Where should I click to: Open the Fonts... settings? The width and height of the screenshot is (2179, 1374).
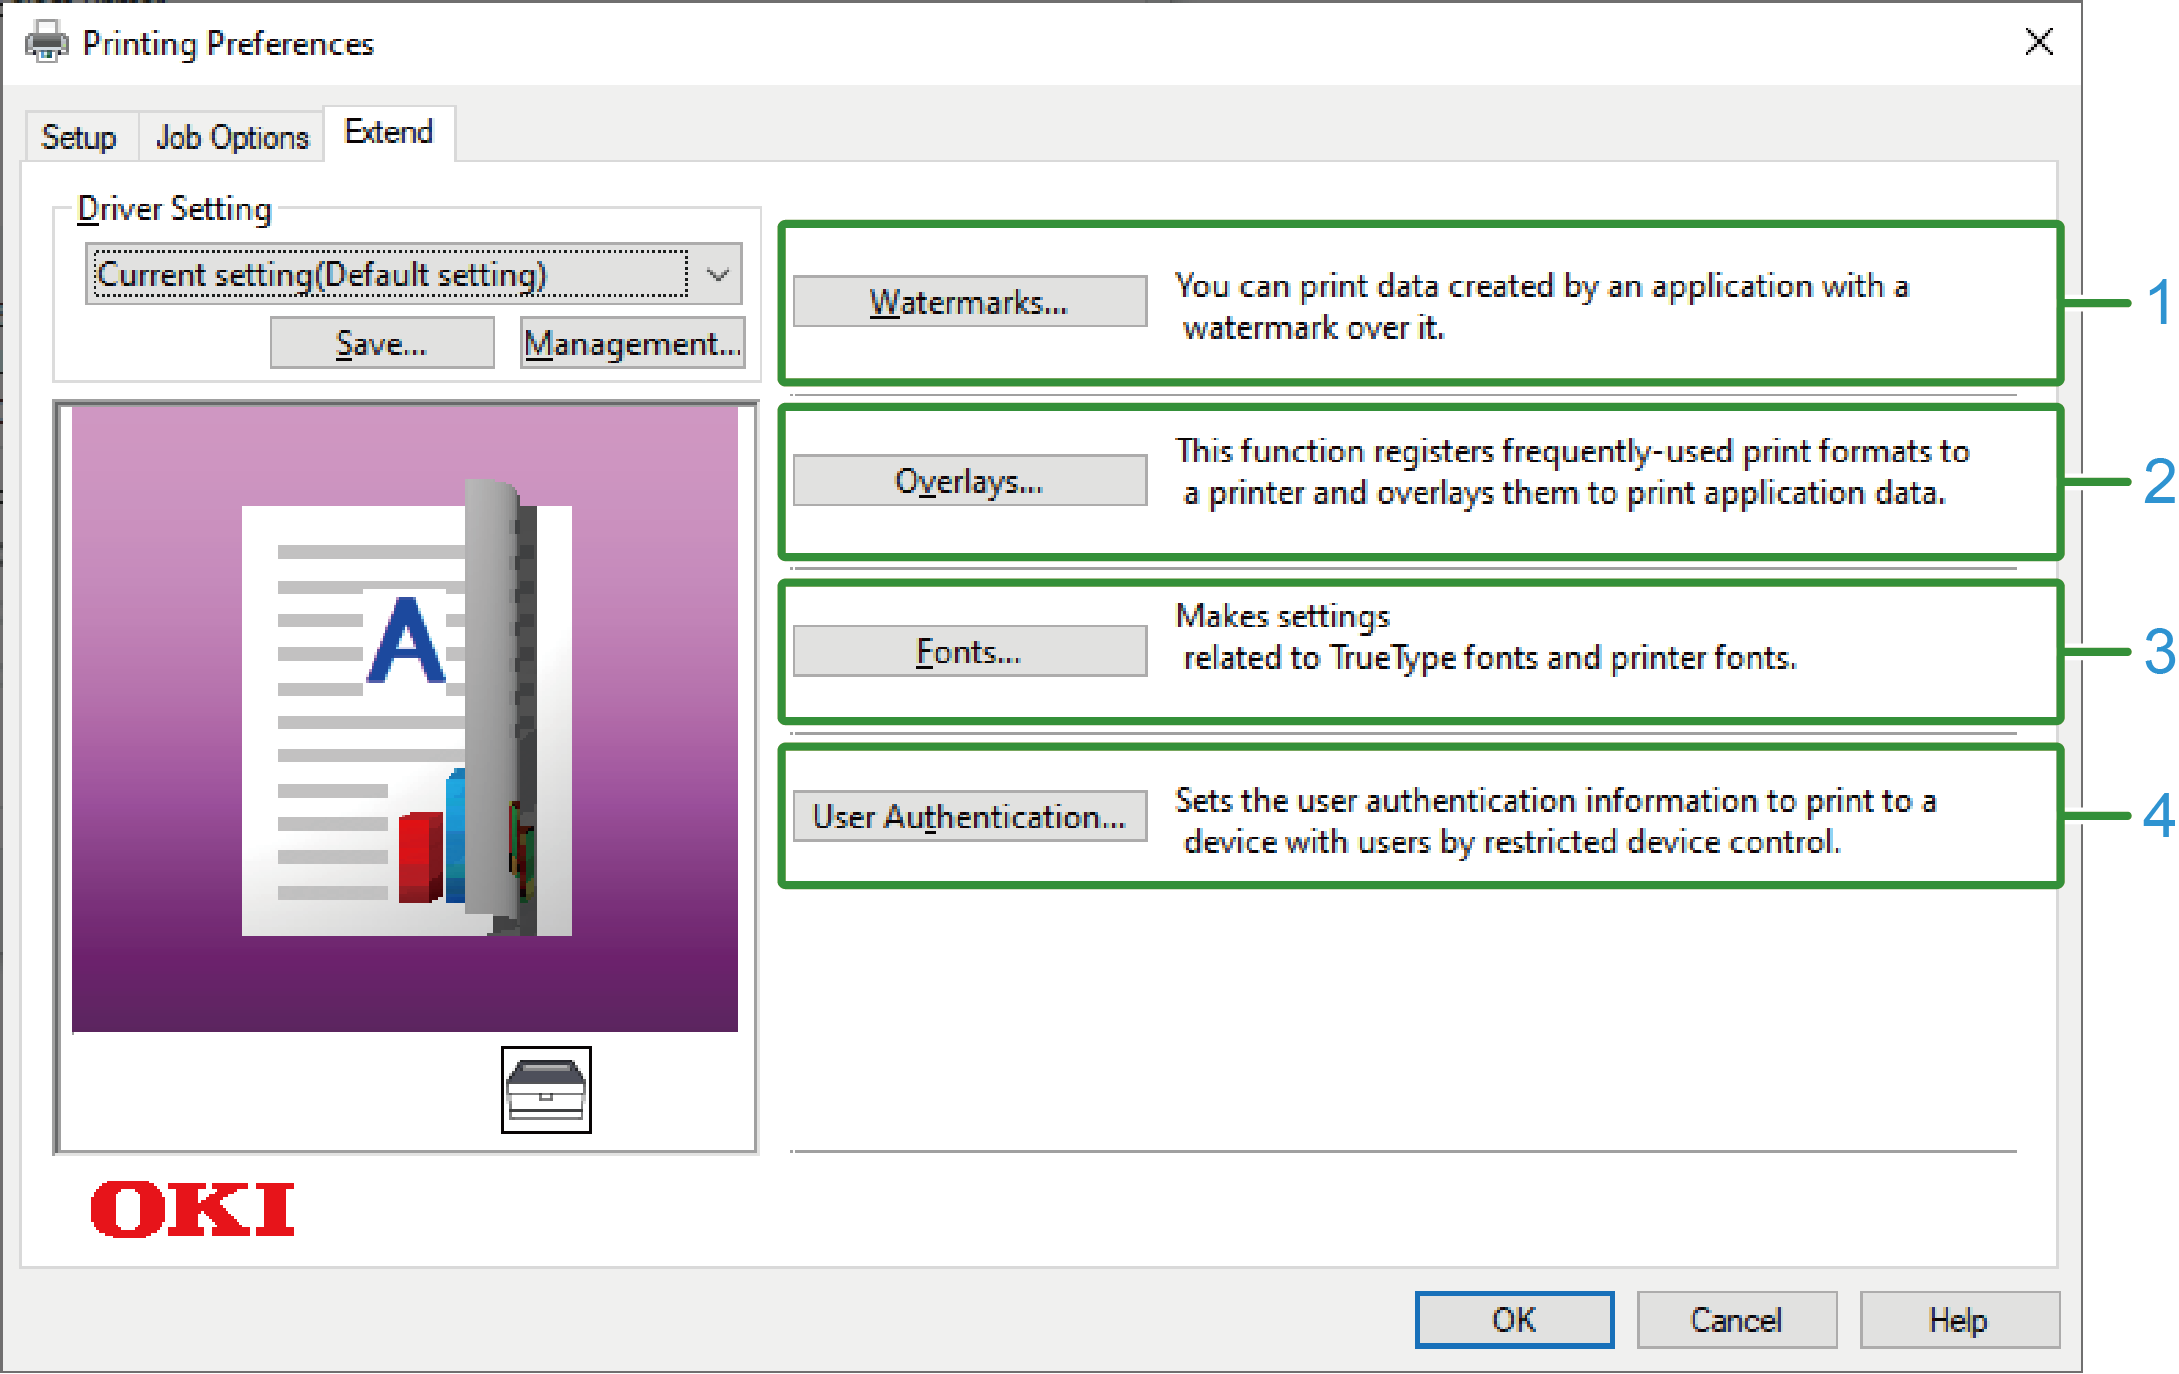[969, 652]
